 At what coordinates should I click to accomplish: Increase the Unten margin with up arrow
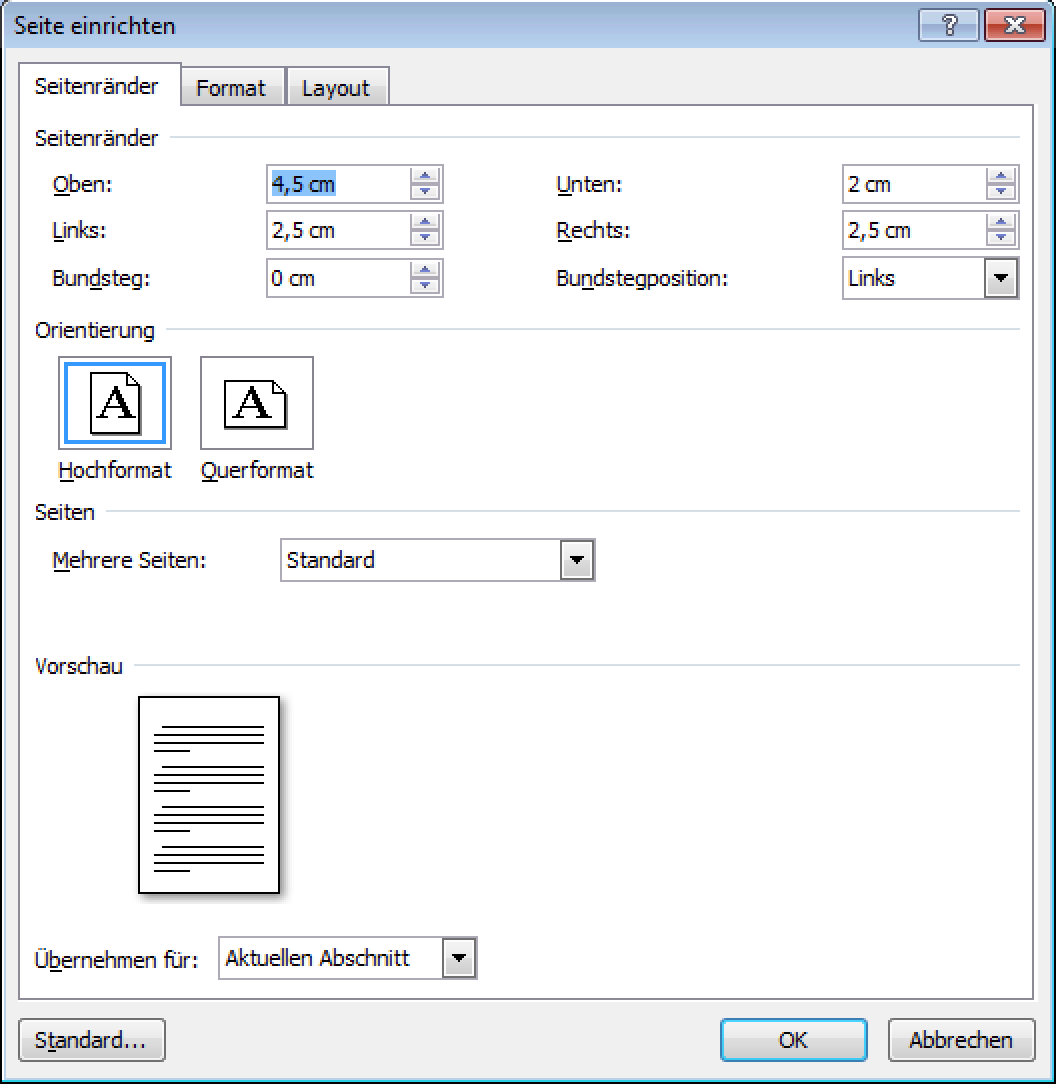1001,177
